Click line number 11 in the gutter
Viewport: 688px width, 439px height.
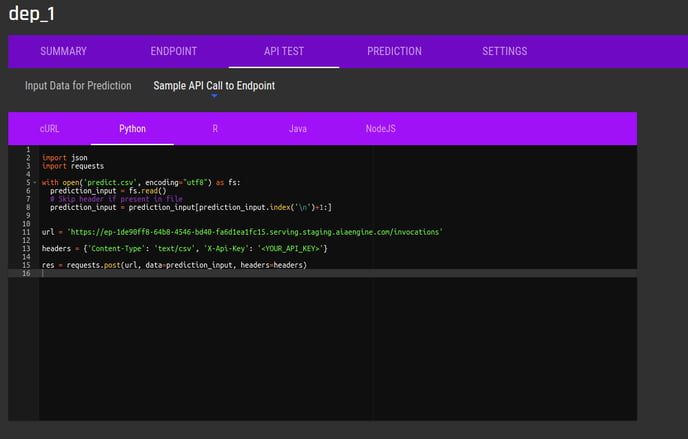click(26, 232)
